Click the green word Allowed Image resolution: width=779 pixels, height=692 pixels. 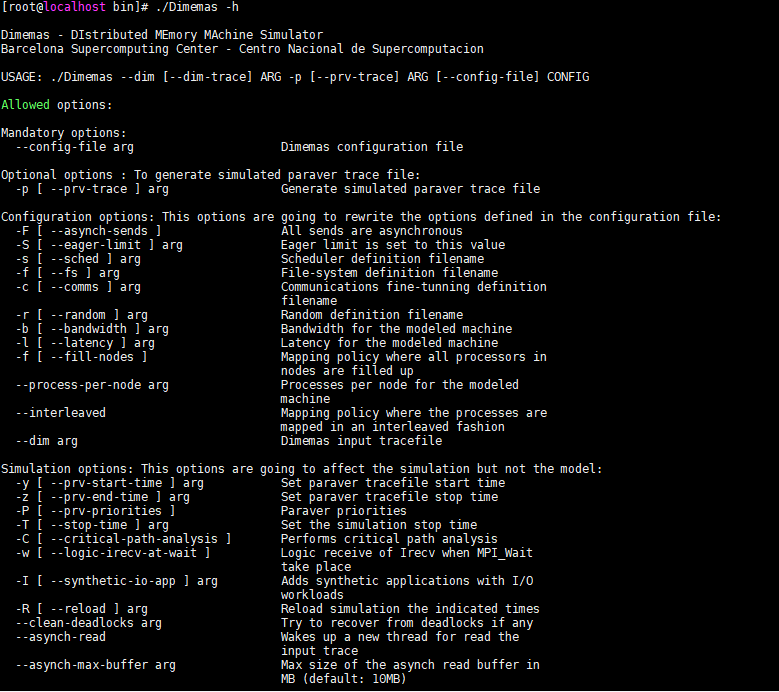click(x=25, y=105)
